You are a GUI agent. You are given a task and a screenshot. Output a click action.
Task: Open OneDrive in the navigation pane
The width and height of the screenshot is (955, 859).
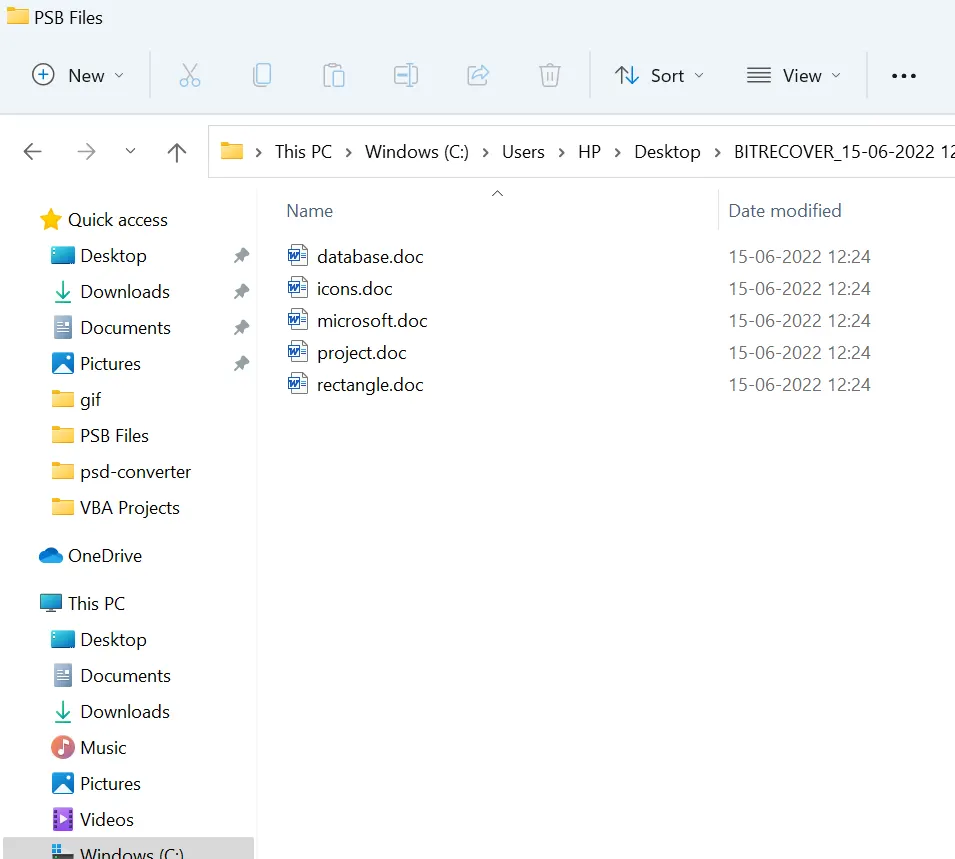tap(104, 556)
